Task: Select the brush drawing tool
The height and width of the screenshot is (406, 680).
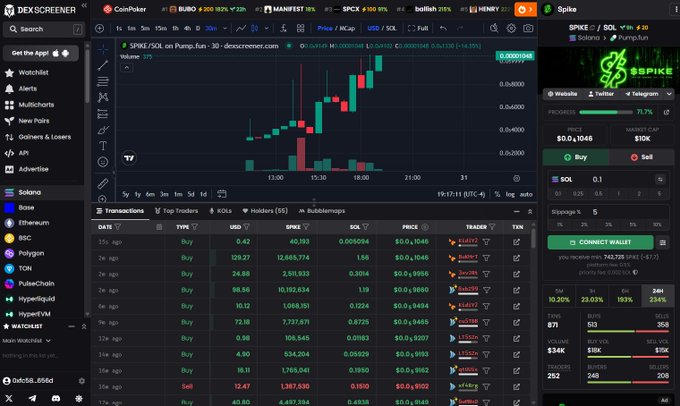Action: pyautogui.click(x=103, y=130)
